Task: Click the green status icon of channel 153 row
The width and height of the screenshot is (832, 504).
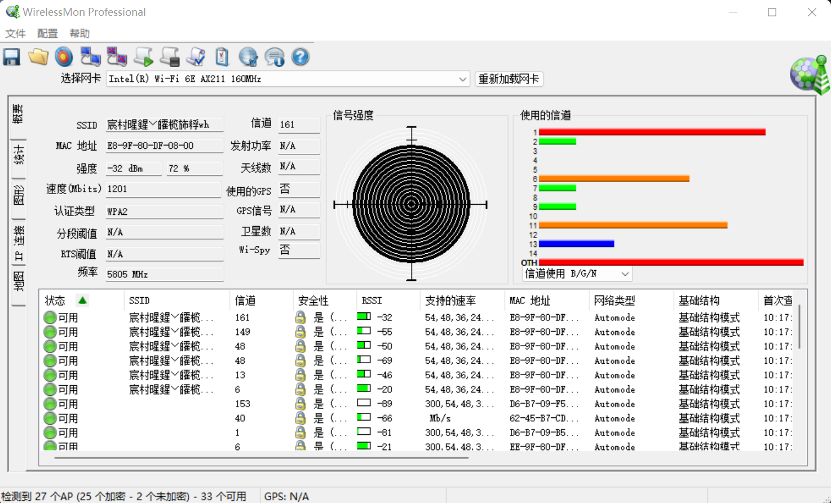Action: tap(50, 404)
